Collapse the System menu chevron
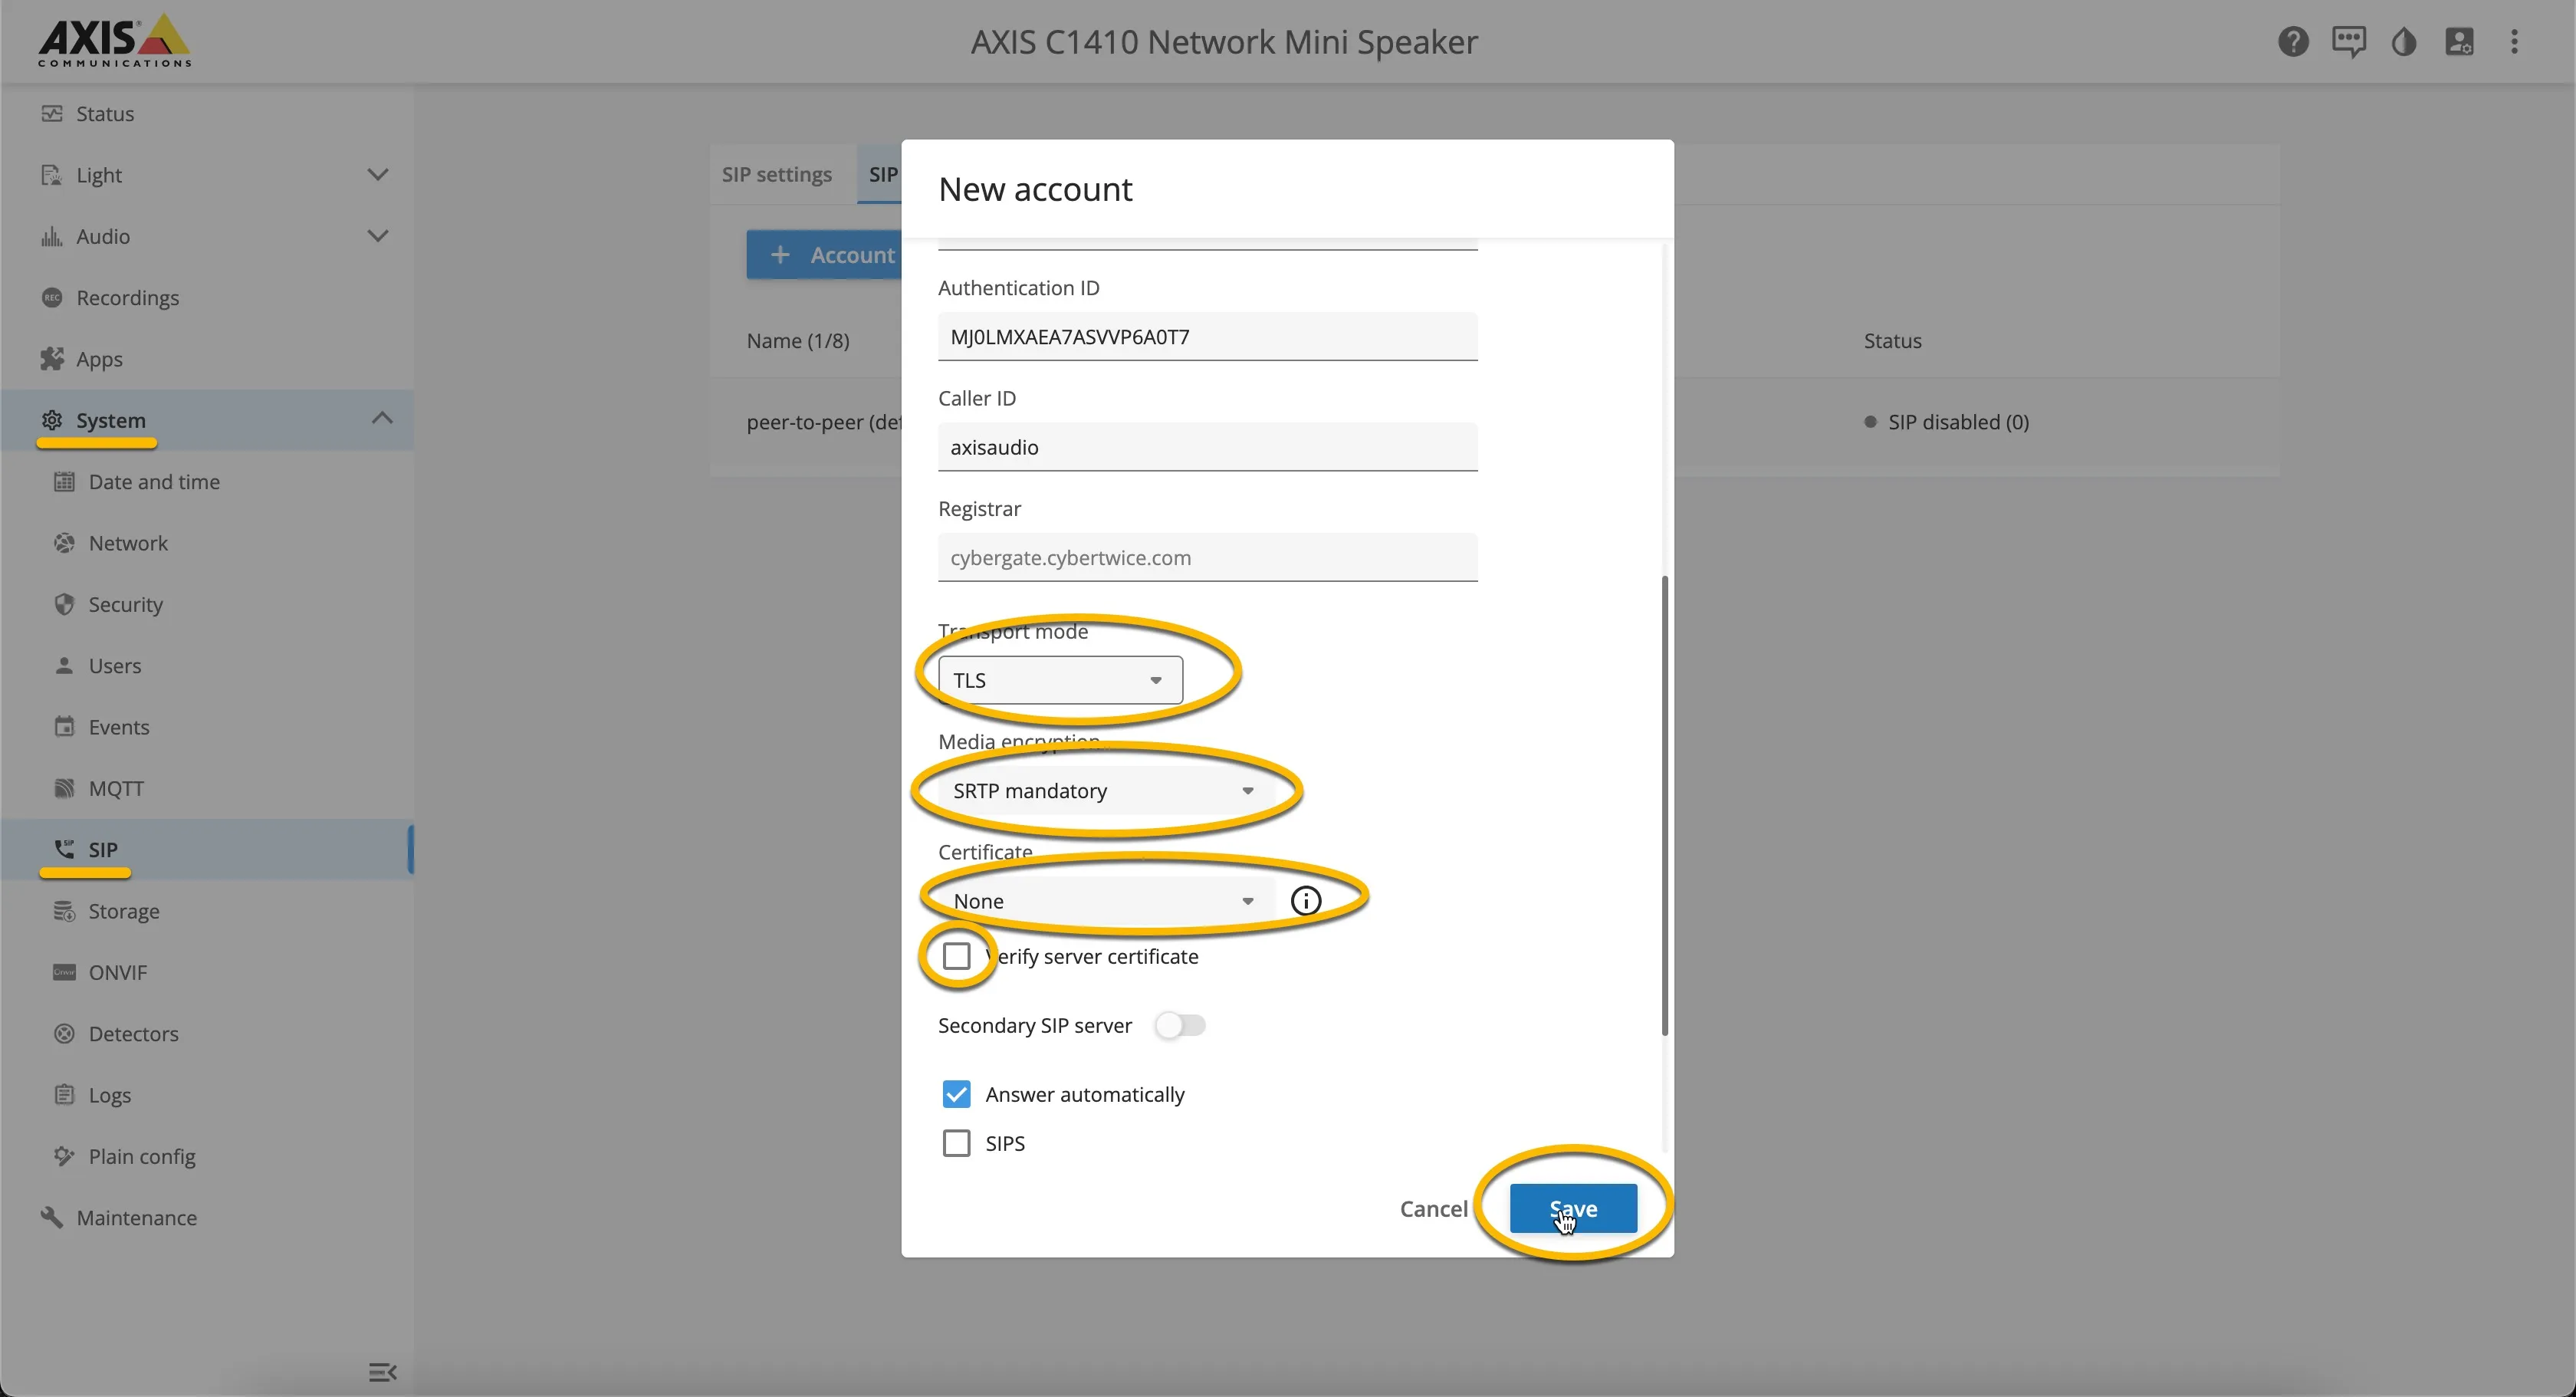This screenshot has width=2576, height=1397. tap(381, 419)
